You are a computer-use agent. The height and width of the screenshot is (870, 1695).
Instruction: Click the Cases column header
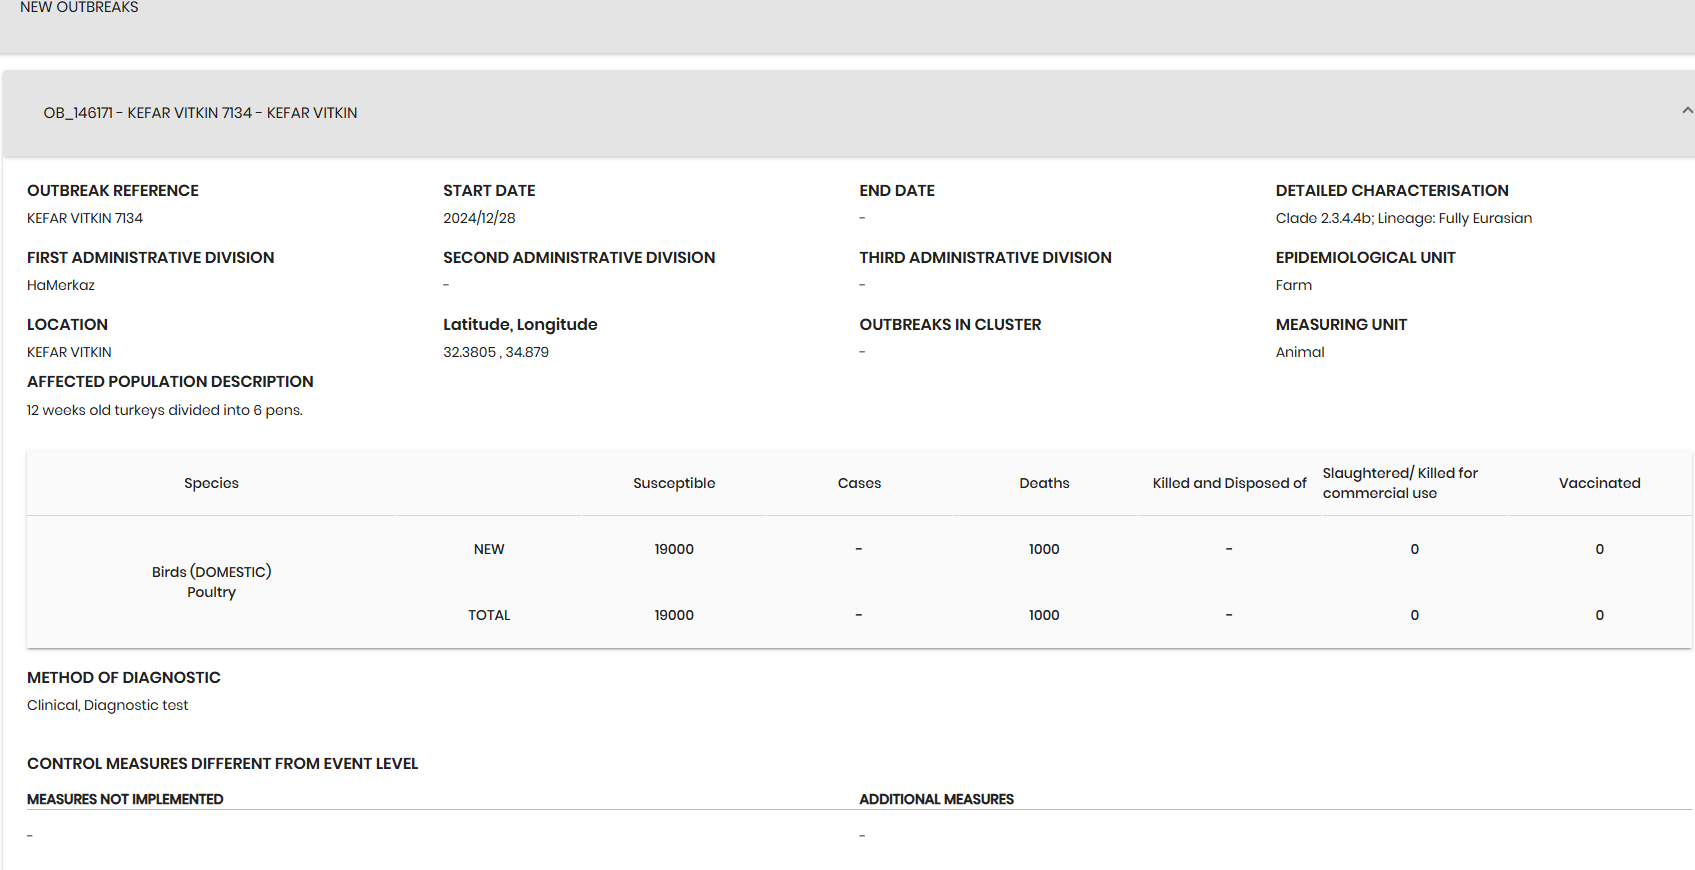(859, 483)
